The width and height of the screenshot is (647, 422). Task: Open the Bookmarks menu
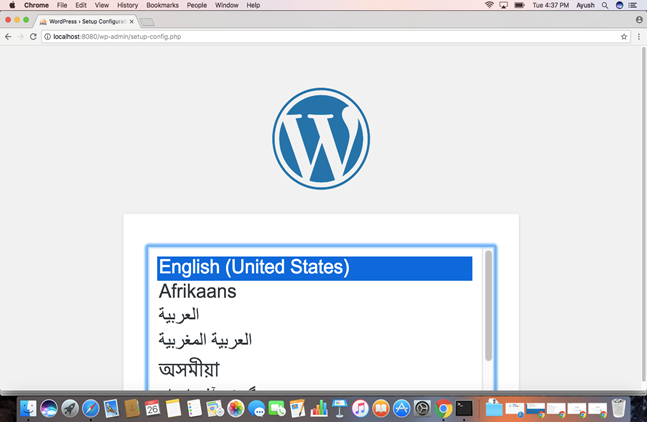click(x=163, y=5)
